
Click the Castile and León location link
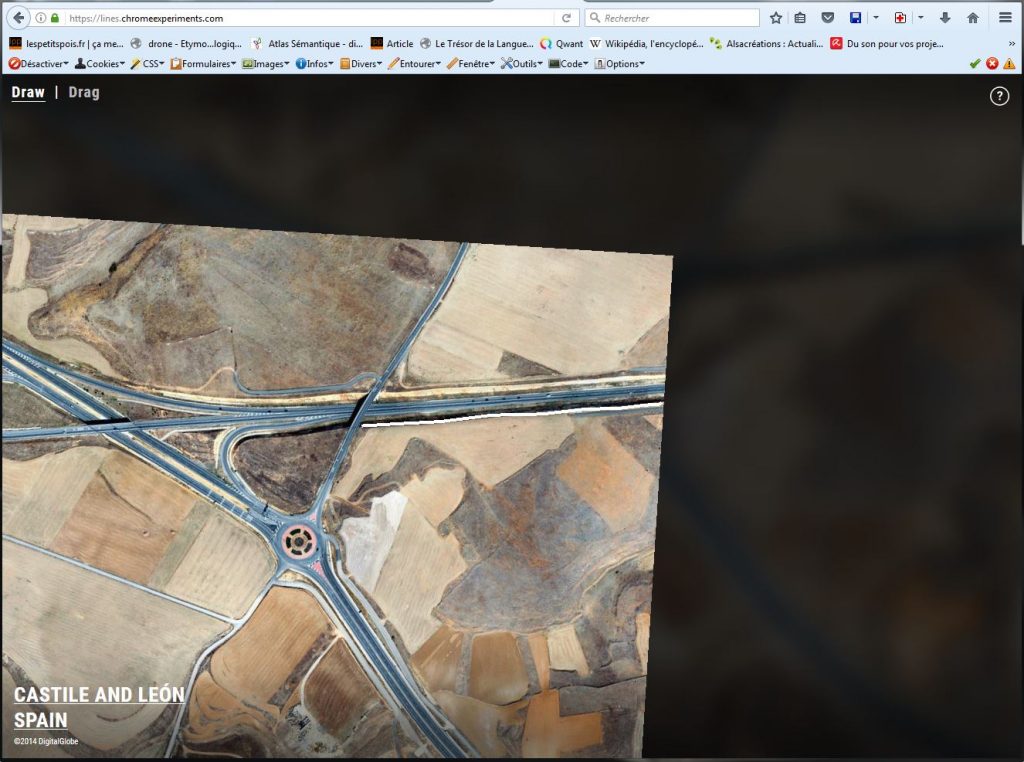[x=99, y=695]
